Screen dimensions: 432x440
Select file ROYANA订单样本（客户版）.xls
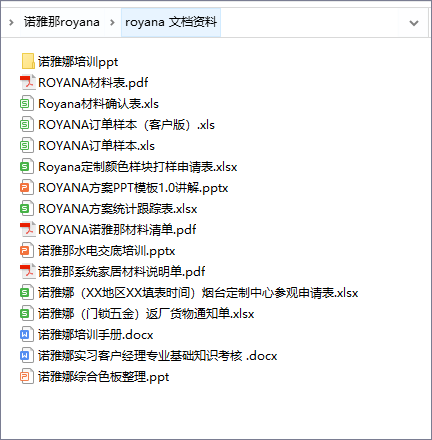click(126, 125)
